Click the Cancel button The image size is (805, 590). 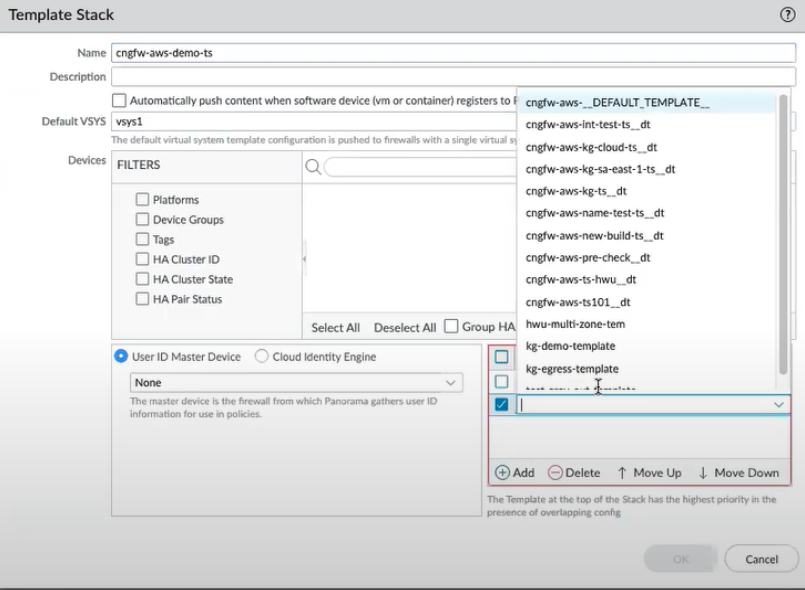tap(761, 559)
